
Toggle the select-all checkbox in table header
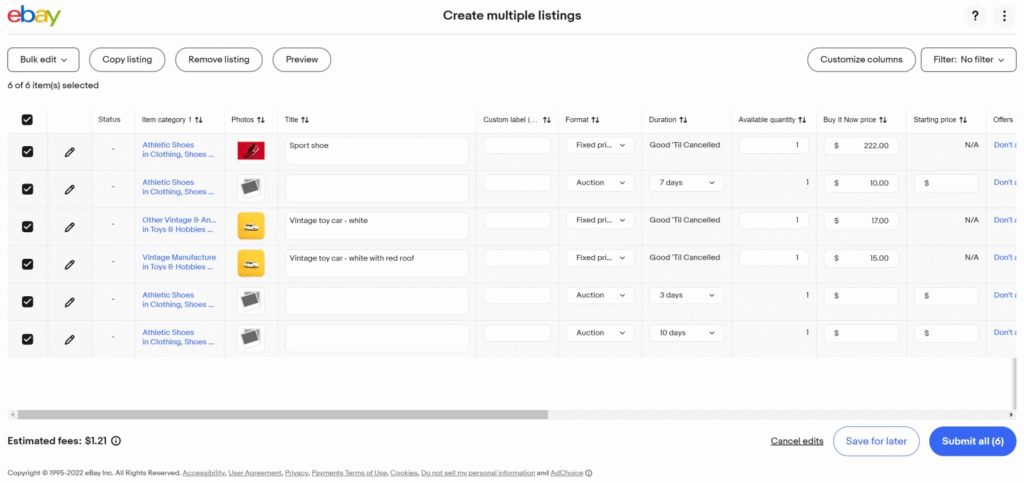point(27,119)
